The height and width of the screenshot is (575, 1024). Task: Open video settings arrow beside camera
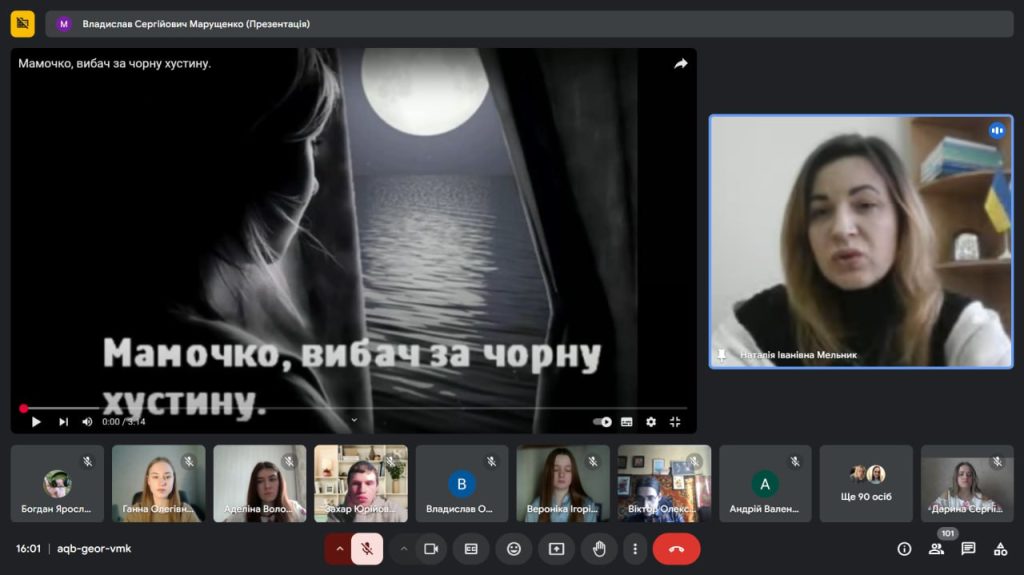pos(404,549)
